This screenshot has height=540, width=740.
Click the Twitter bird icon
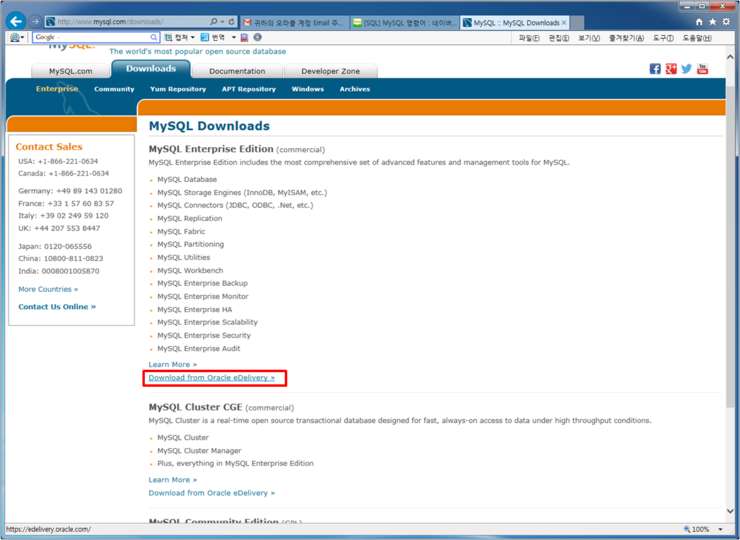click(x=687, y=69)
